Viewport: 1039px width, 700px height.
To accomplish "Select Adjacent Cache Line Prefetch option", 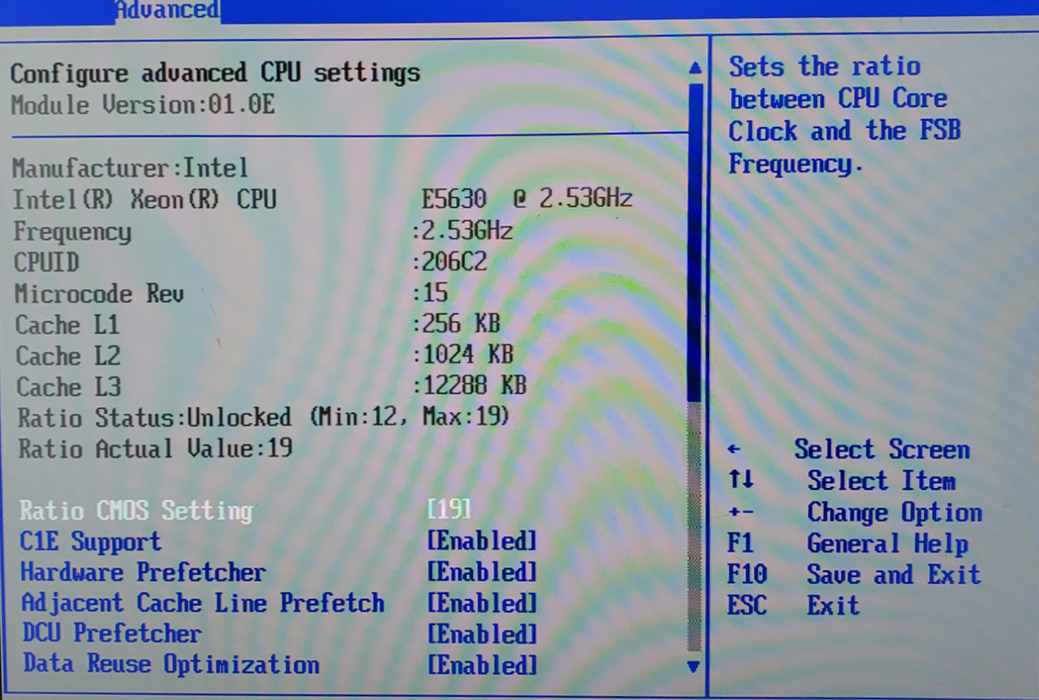I will 203,603.
